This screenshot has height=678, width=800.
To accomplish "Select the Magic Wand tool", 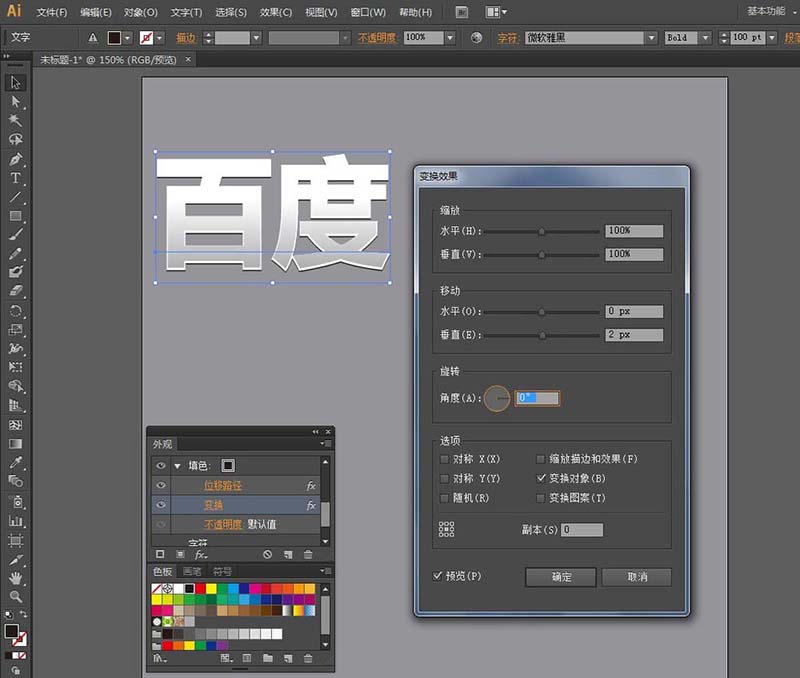I will coord(15,120).
